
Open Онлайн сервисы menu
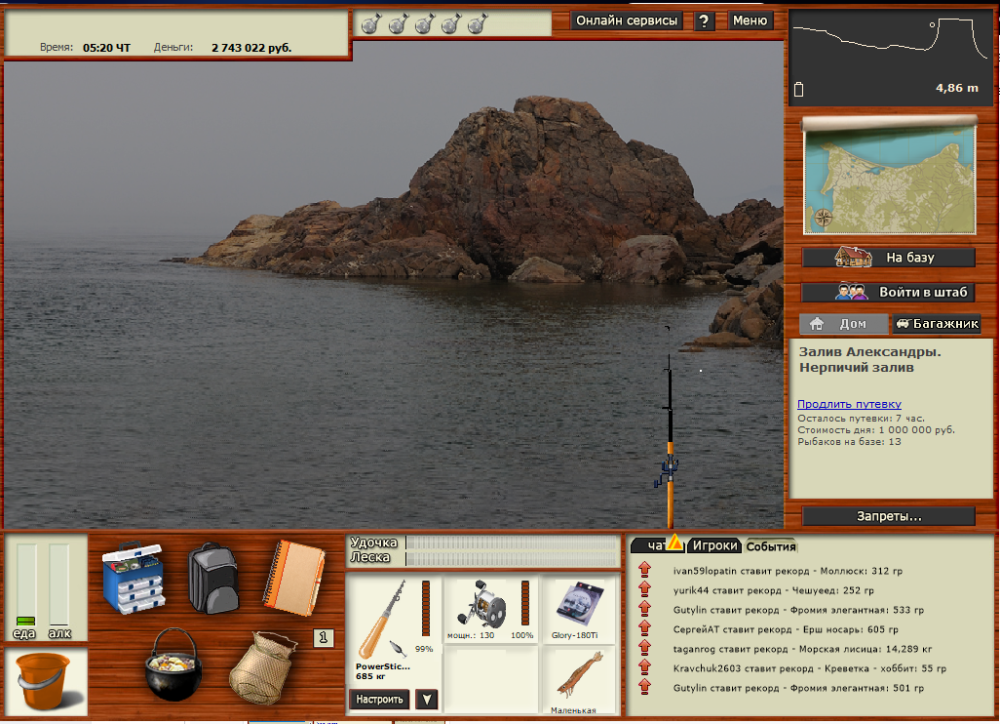626,20
